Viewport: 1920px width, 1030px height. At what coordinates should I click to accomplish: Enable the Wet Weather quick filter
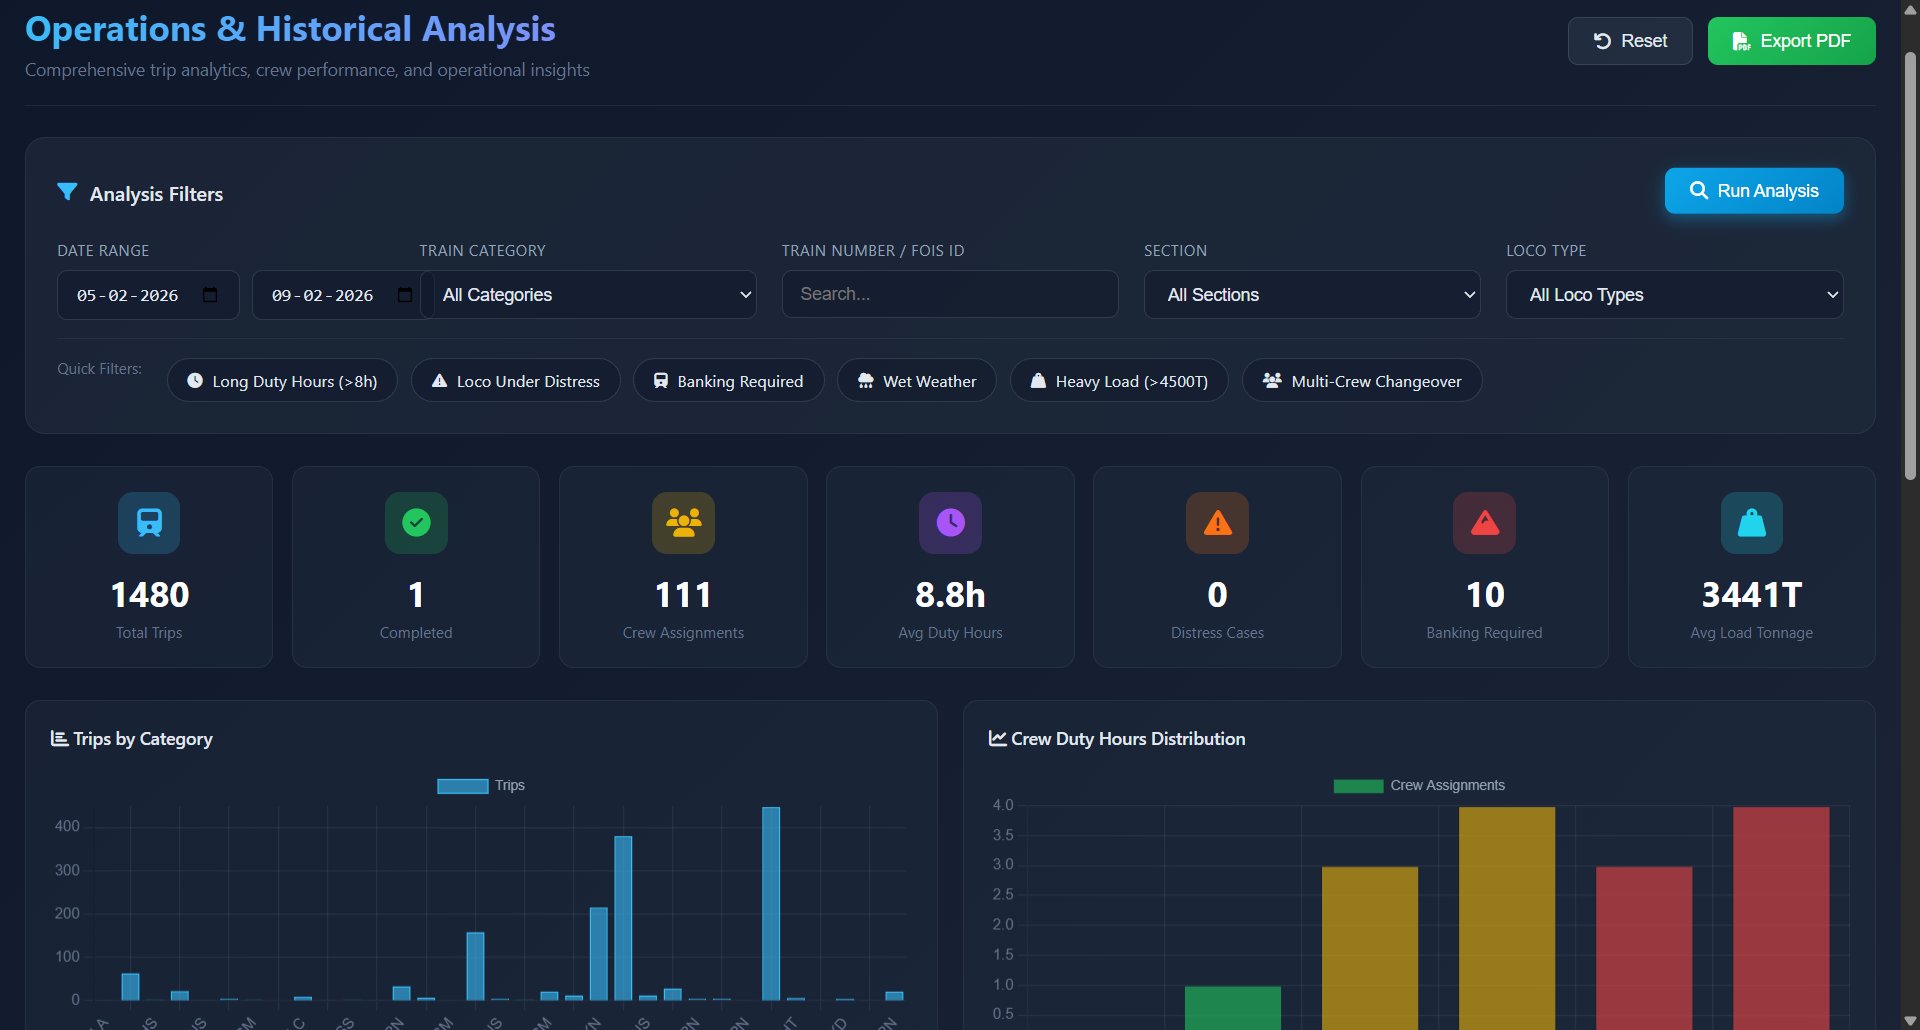tap(916, 380)
